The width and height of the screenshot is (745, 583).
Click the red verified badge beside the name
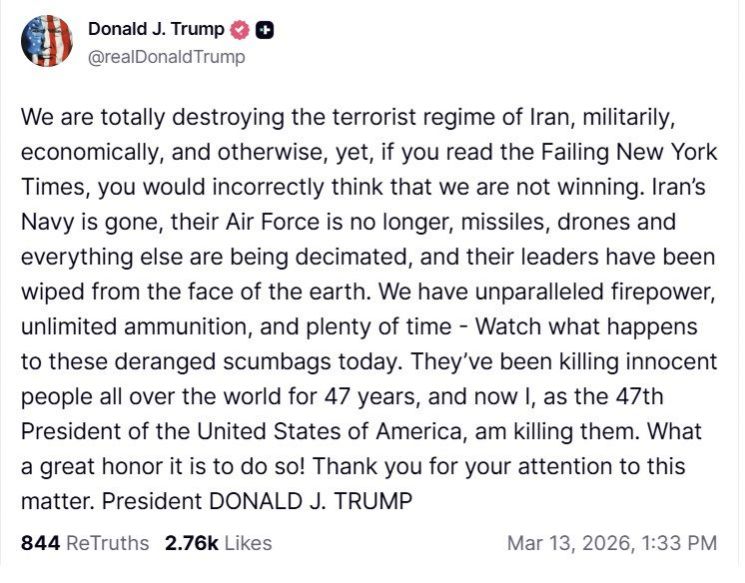(x=239, y=31)
